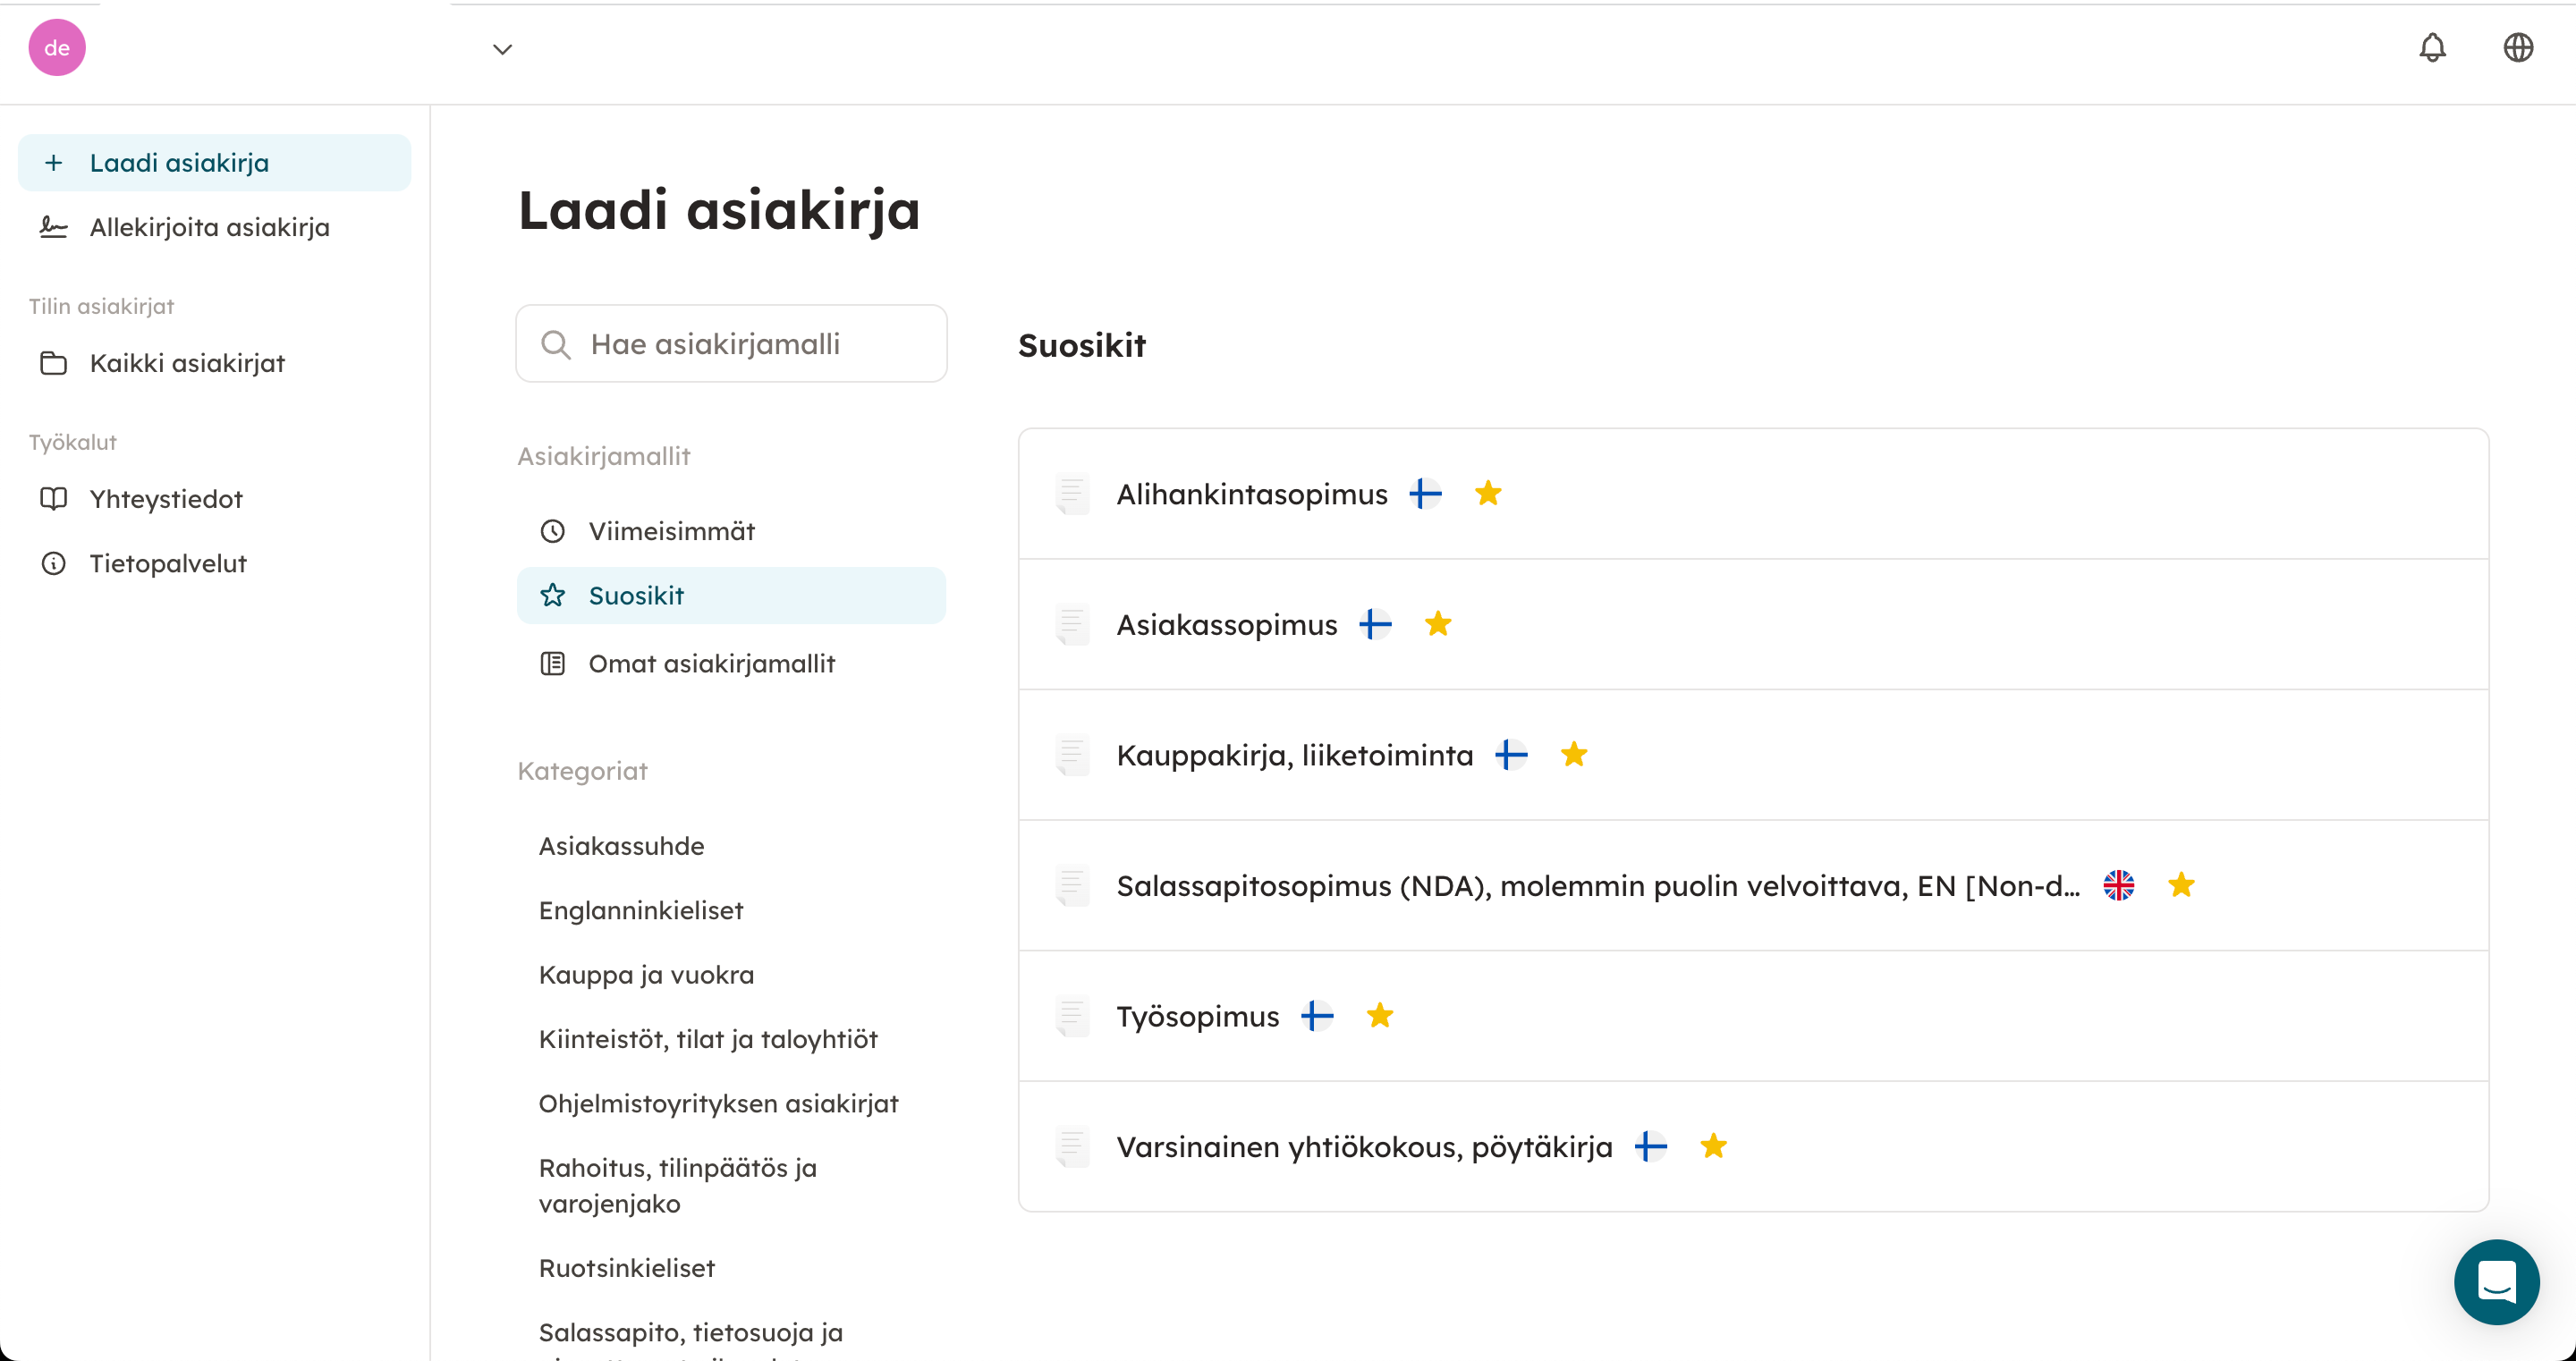This screenshot has width=2576, height=1361.
Task: Unfavorite Alihankintasopimus with its star
Action: pos(1488,494)
